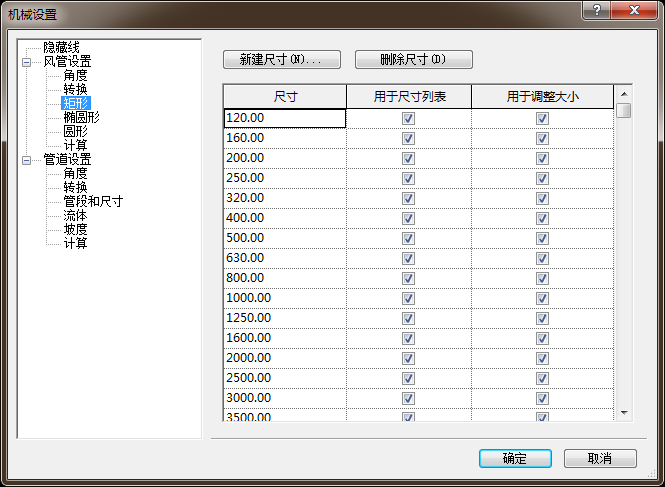Image resolution: width=665 pixels, height=487 pixels.
Task: Select 计算 under 风管设置
Action: tap(75, 145)
